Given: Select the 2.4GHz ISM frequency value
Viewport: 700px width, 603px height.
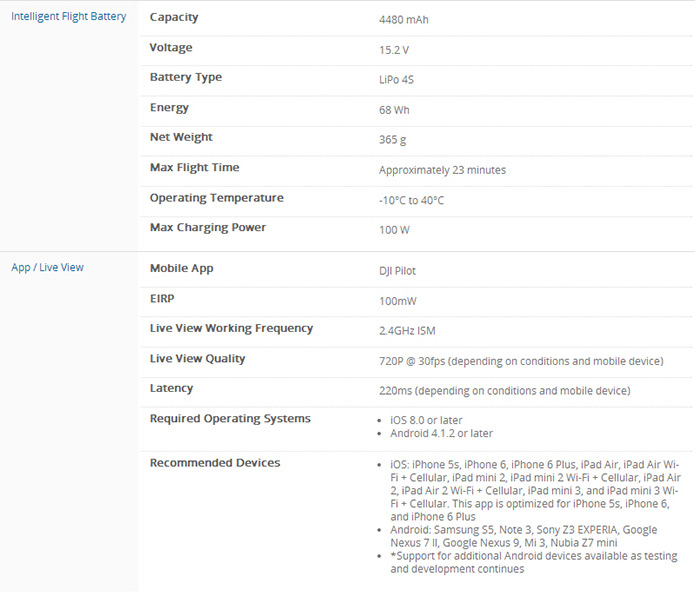Looking at the screenshot, I should click(x=407, y=331).
